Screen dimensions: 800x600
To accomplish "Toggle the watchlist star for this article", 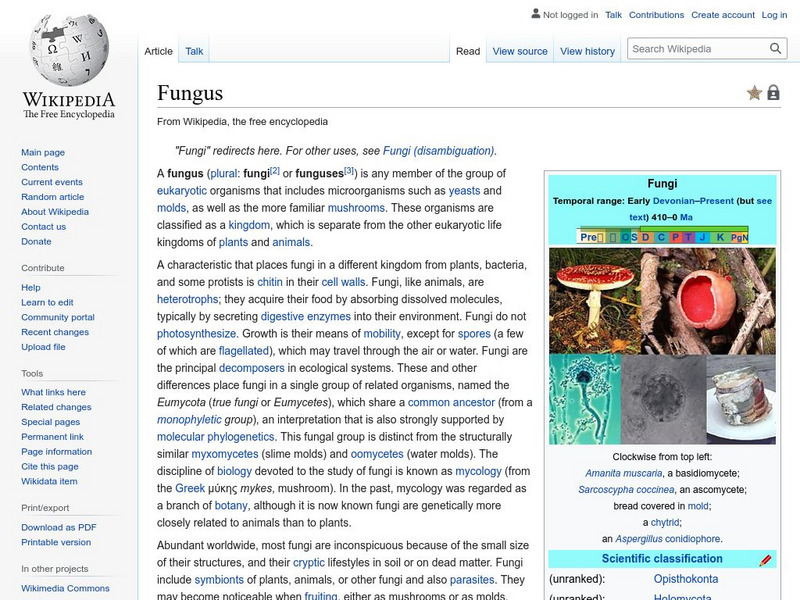I will pos(754,90).
